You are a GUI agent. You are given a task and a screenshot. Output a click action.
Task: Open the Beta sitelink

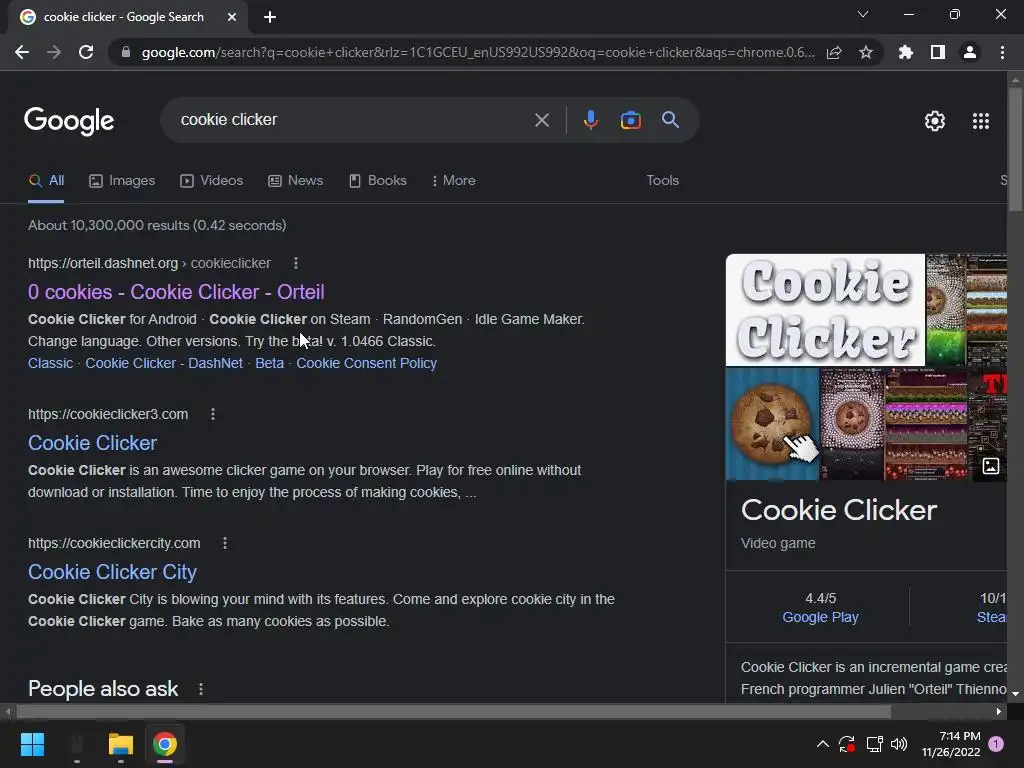[x=270, y=363]
